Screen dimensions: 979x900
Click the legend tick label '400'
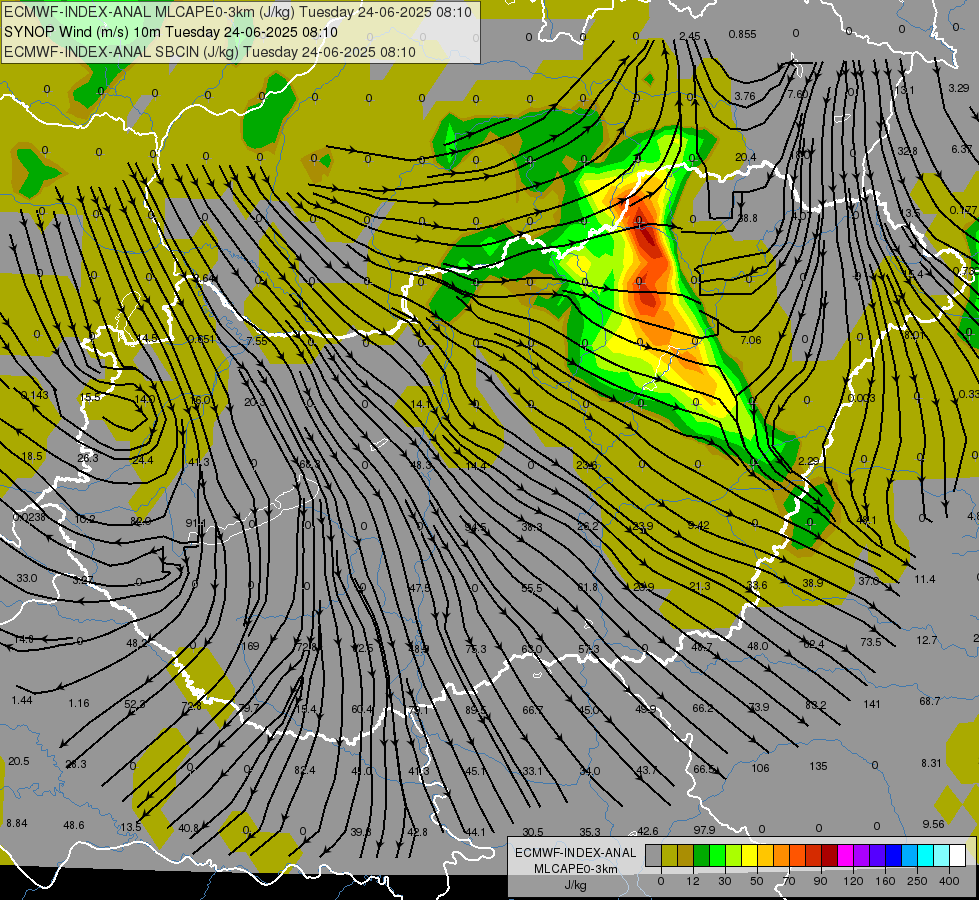(x=950, y=881)
